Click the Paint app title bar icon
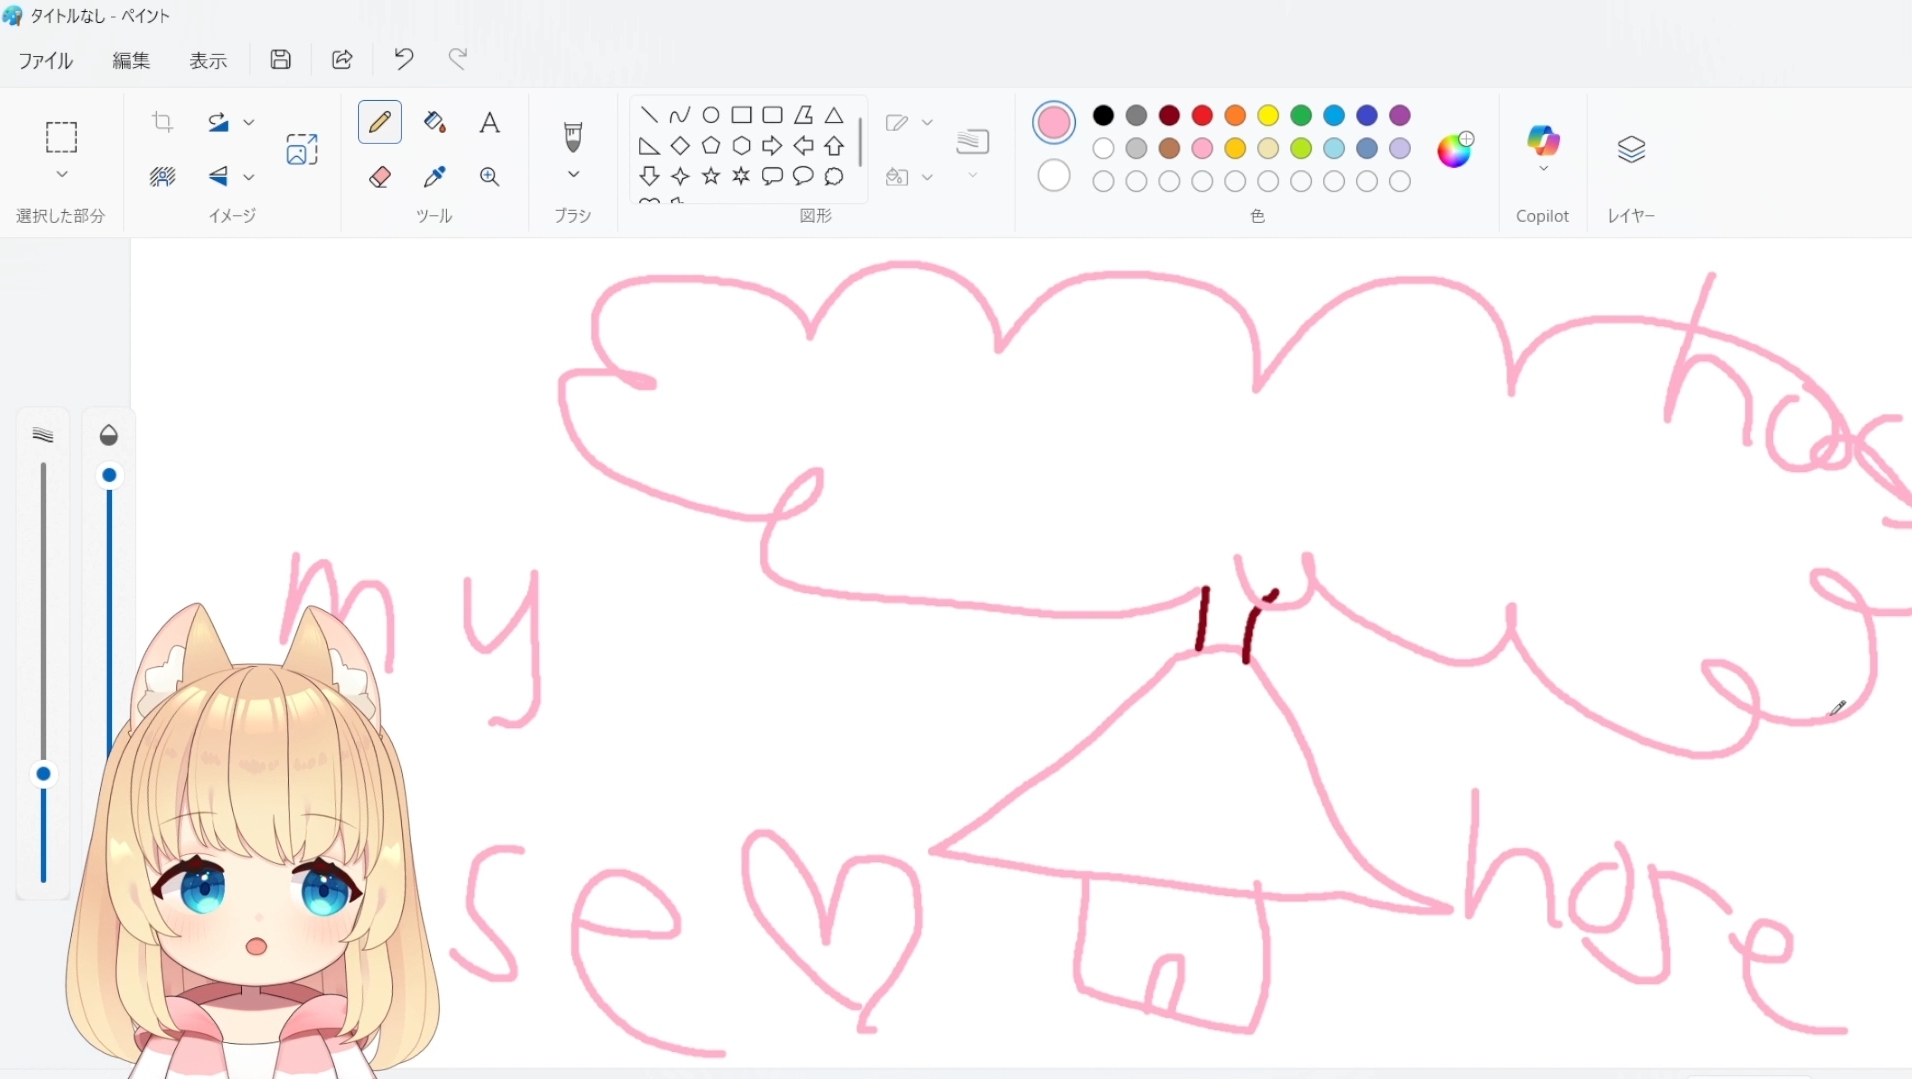 (12, 16)
